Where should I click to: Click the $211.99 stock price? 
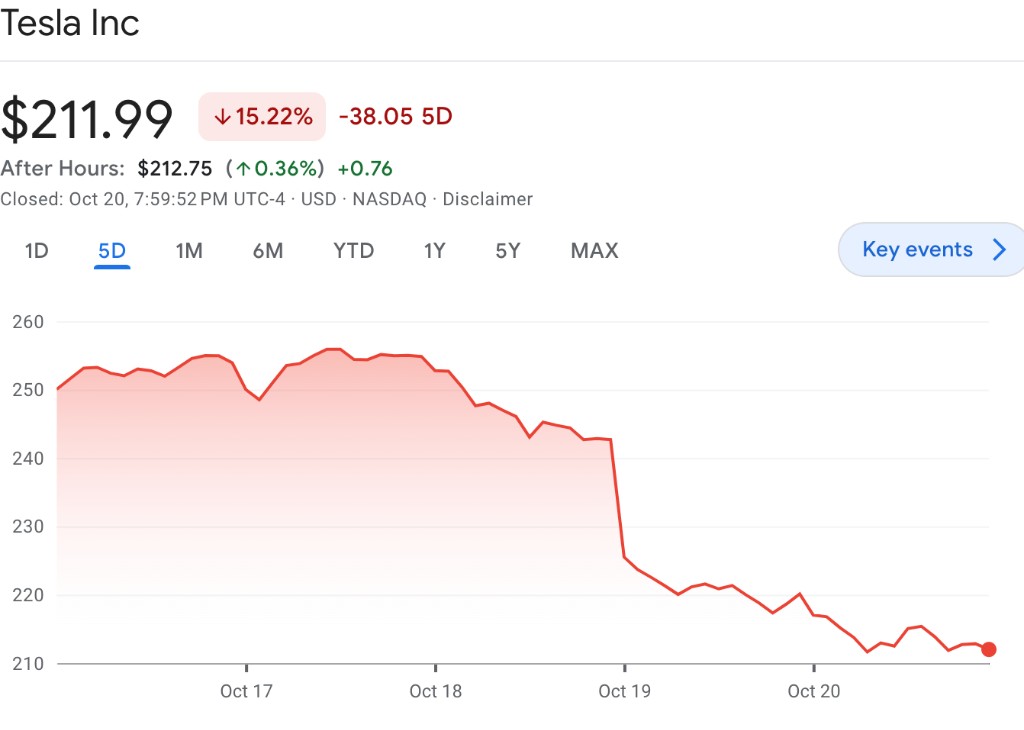(x=87, y=118)
